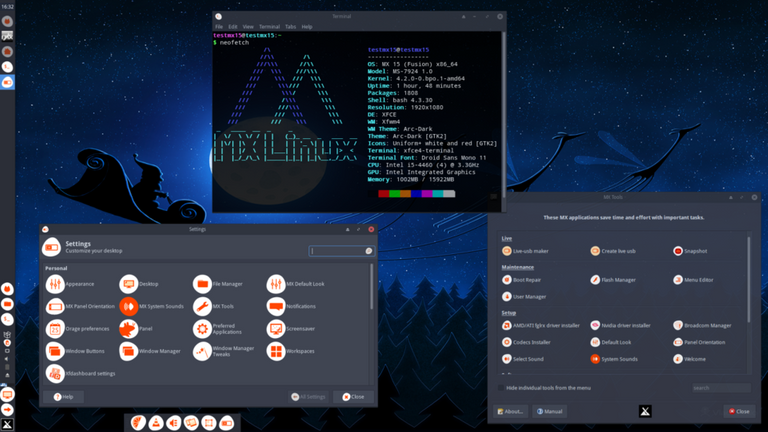Click the logout arrow icon in side panel
Viewport: 768px width, 432px height.
point(7,409)
